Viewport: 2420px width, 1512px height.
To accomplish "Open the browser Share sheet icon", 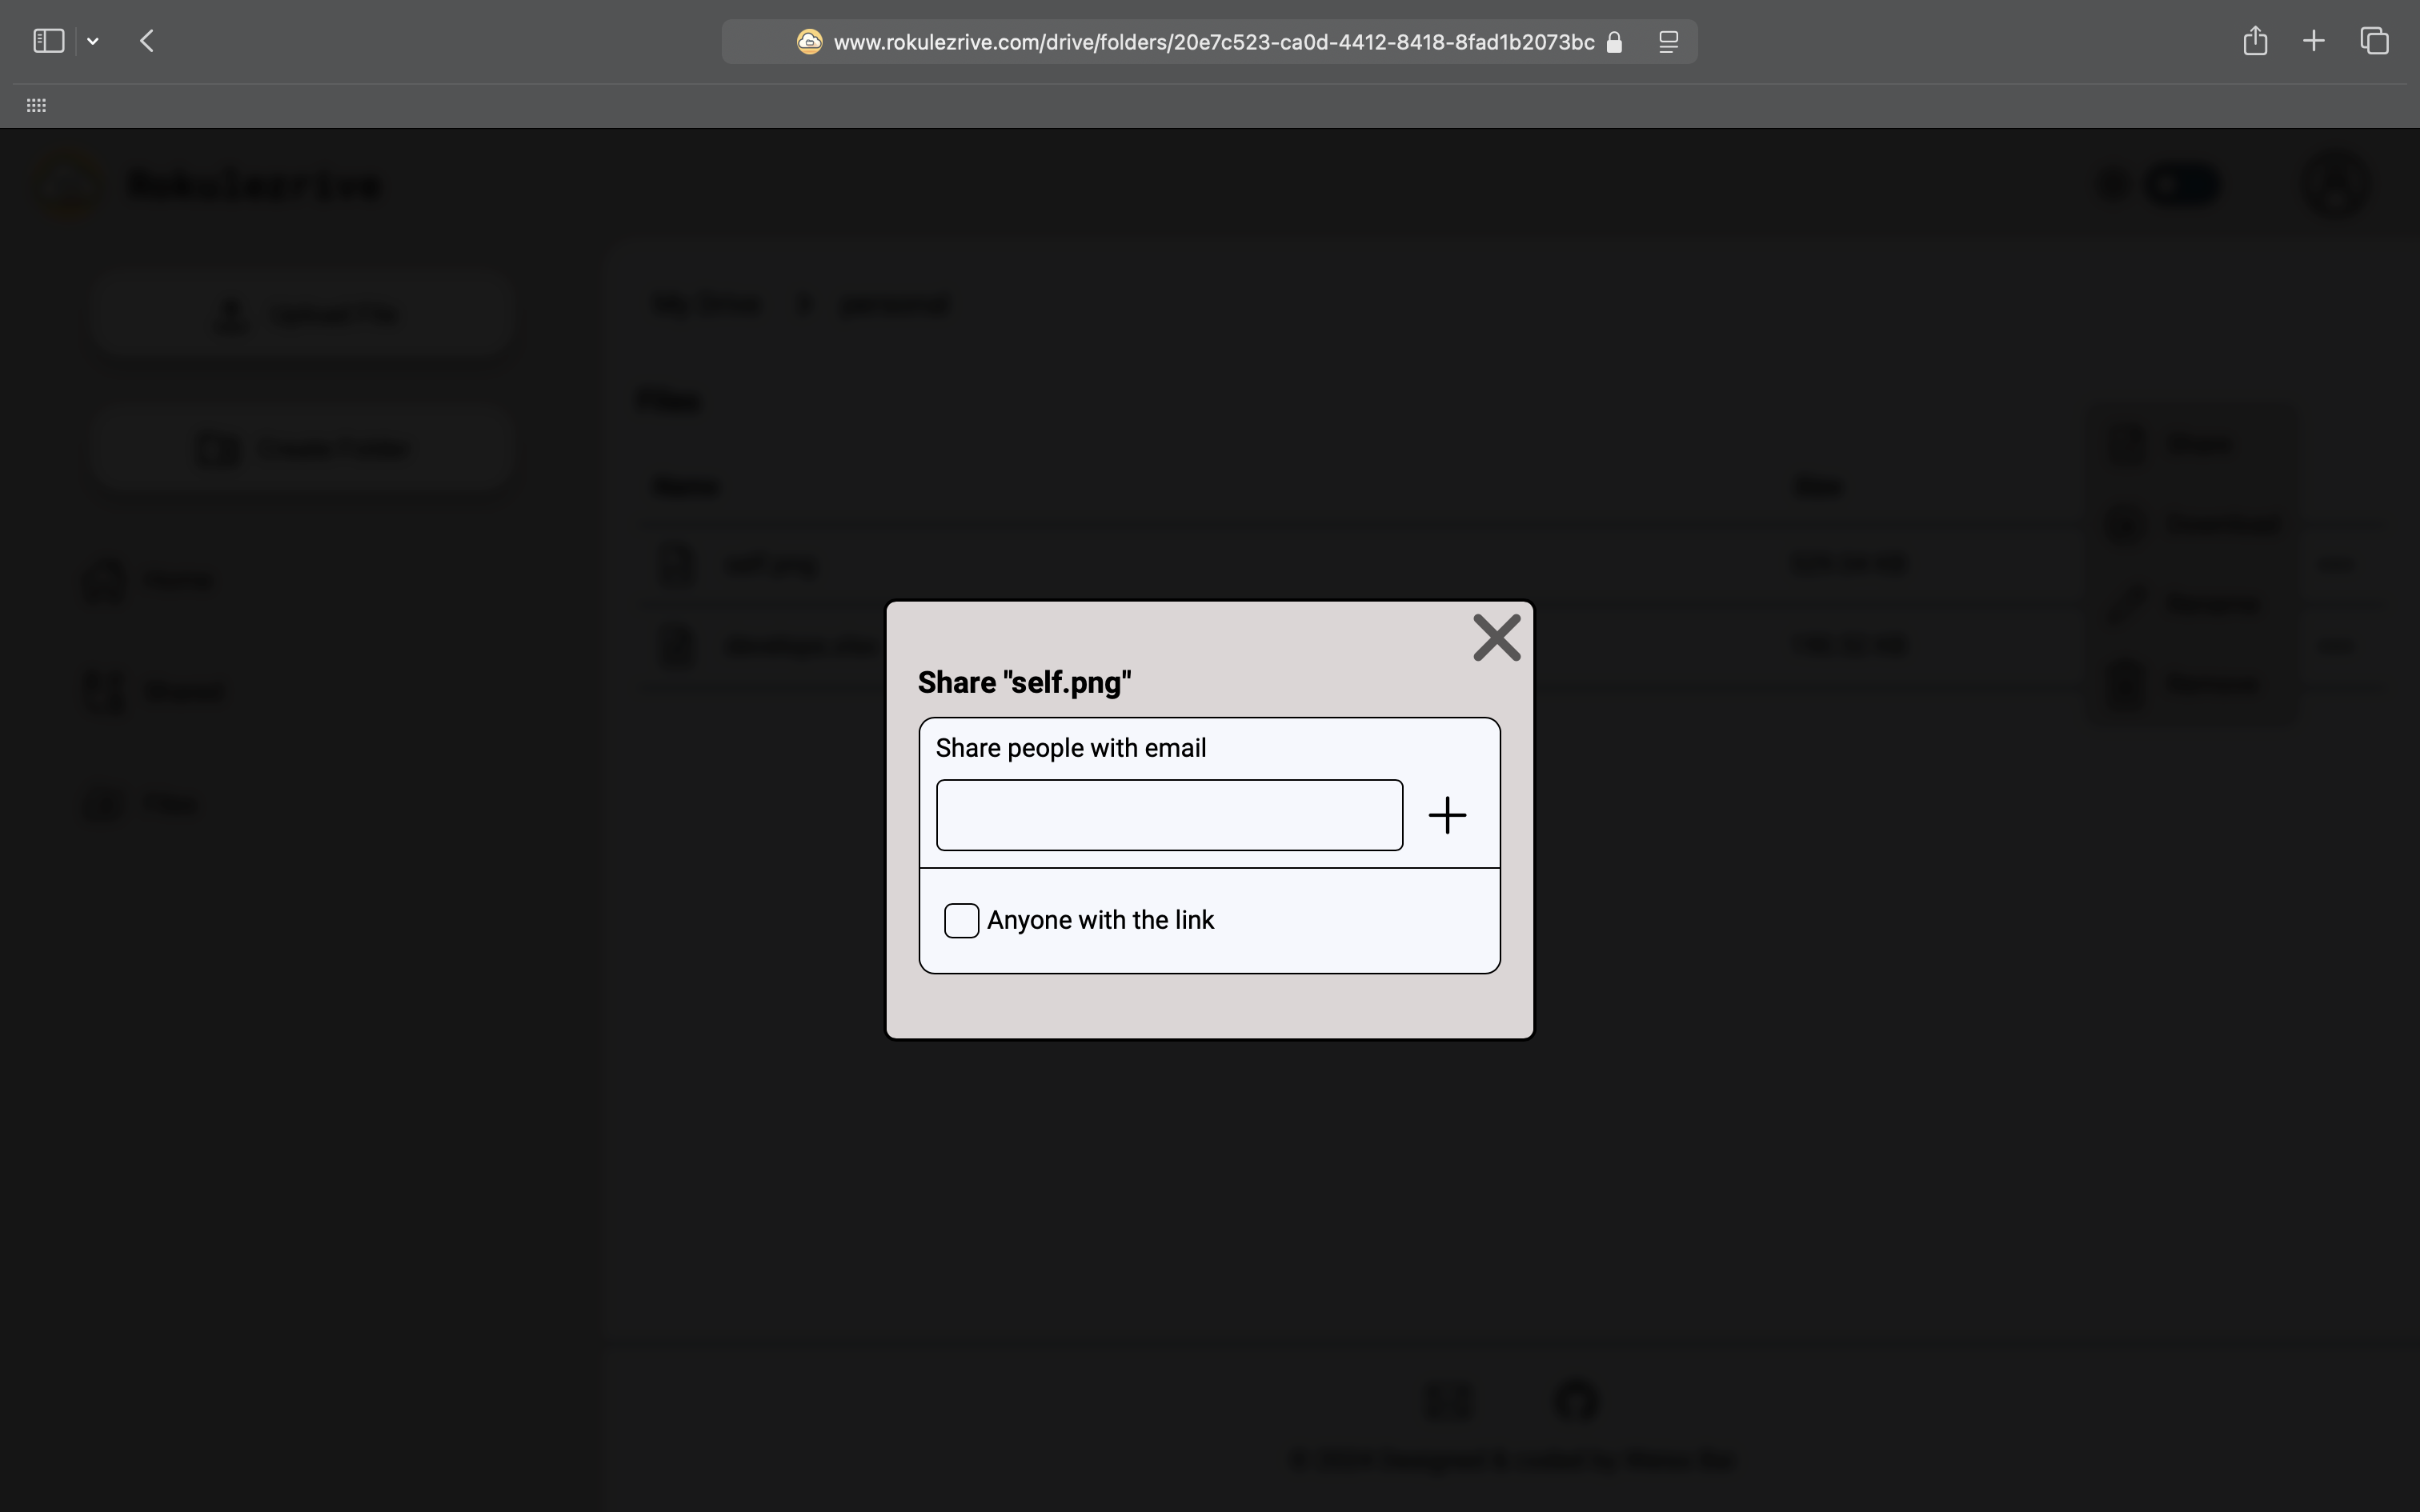I will 2254,41.
